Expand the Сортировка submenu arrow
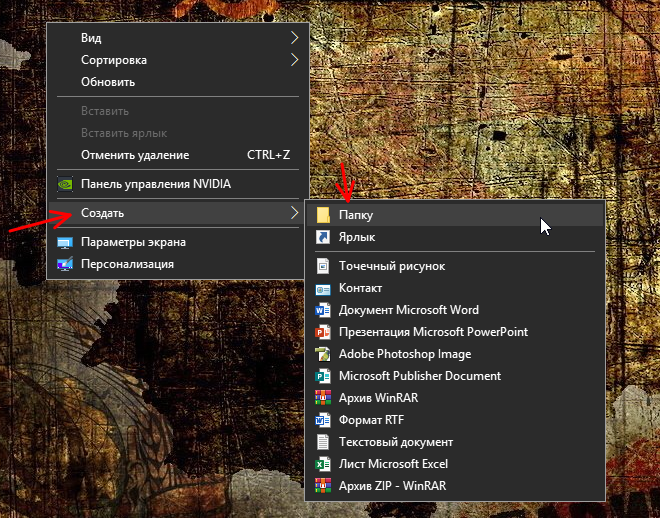The height and width of the screenshot is (518, 660). coord(295,60)
